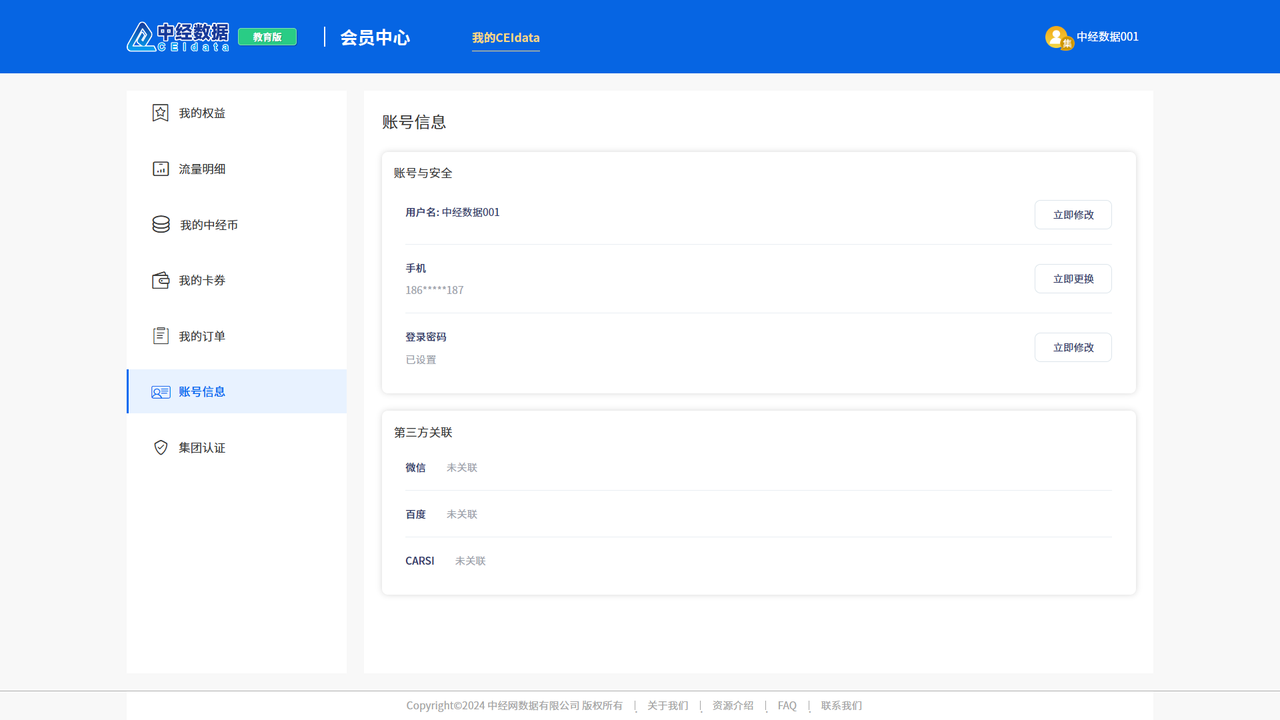Viewport: 1280px width, 720px height.
Task: Click the 中经数据001 username in header
Action: click(x=1107, y=37)
